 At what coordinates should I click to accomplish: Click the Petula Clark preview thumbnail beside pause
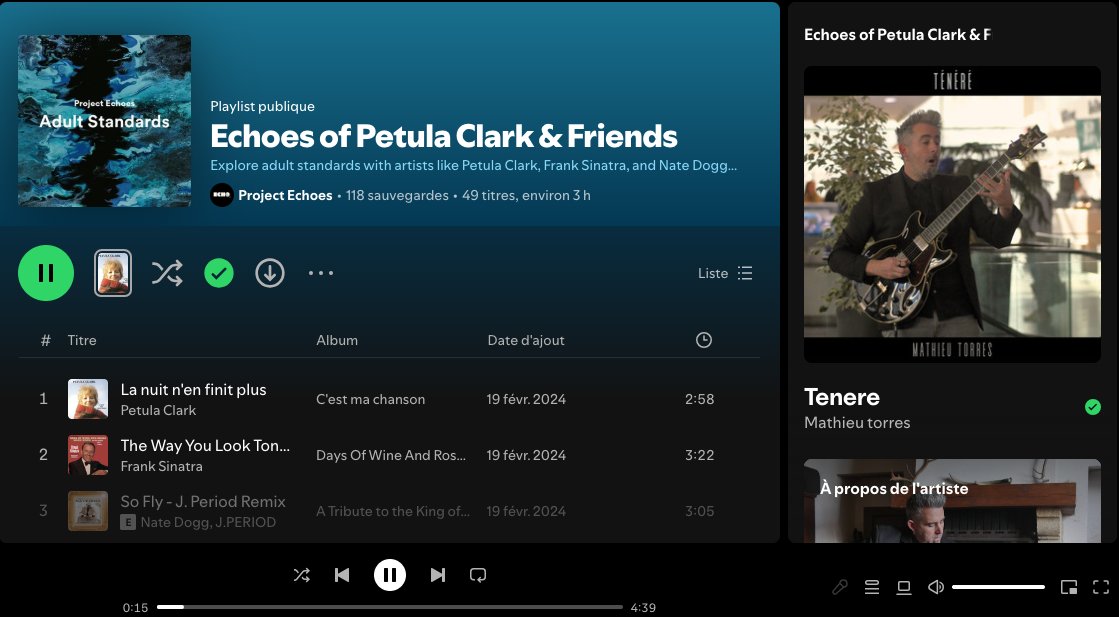(113, 273)
